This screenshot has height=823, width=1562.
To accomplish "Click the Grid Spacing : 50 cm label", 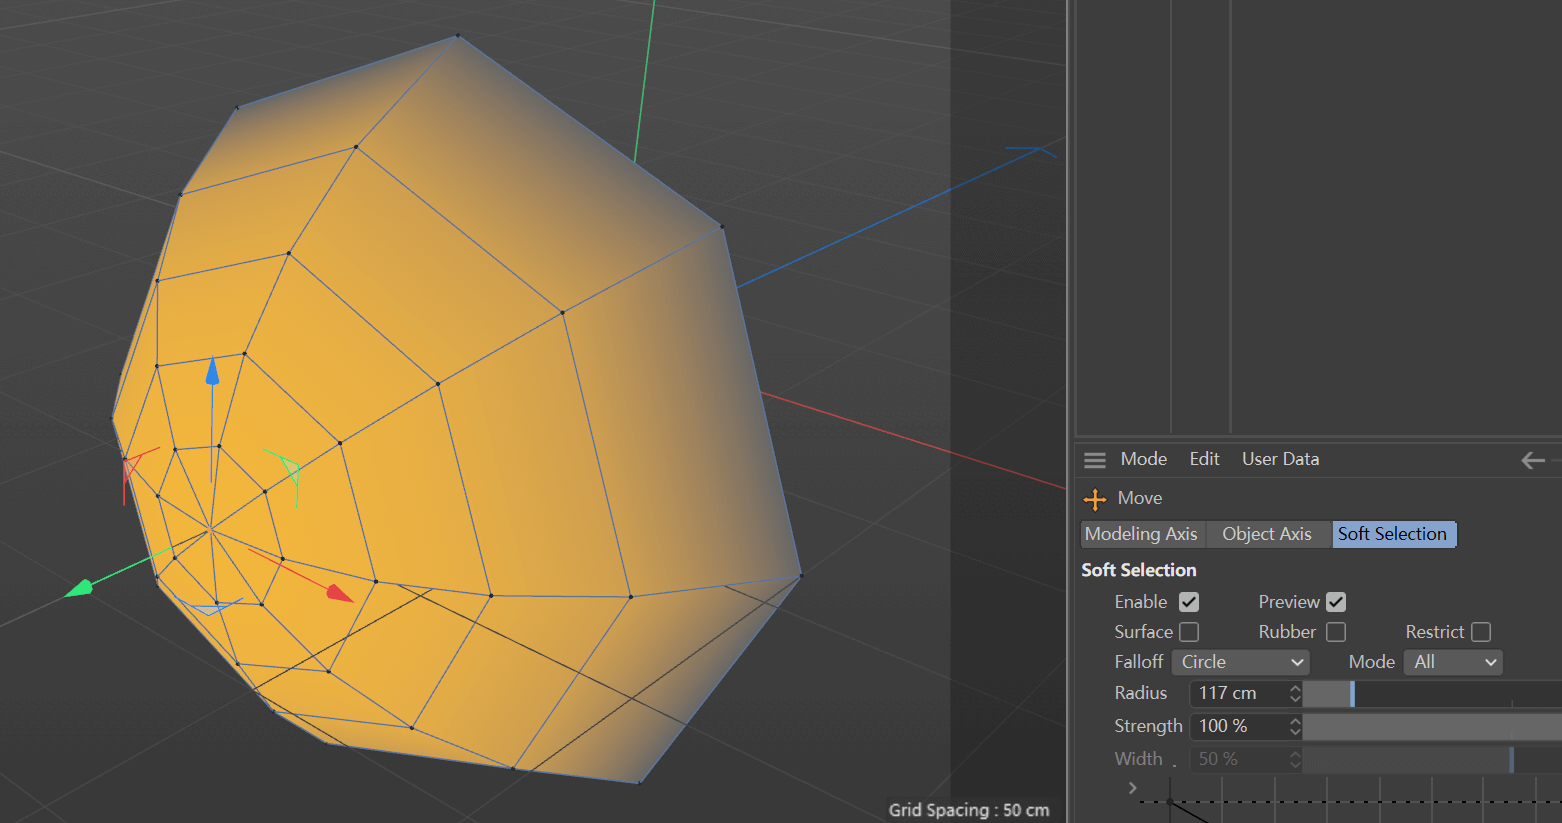I will 969,810.
